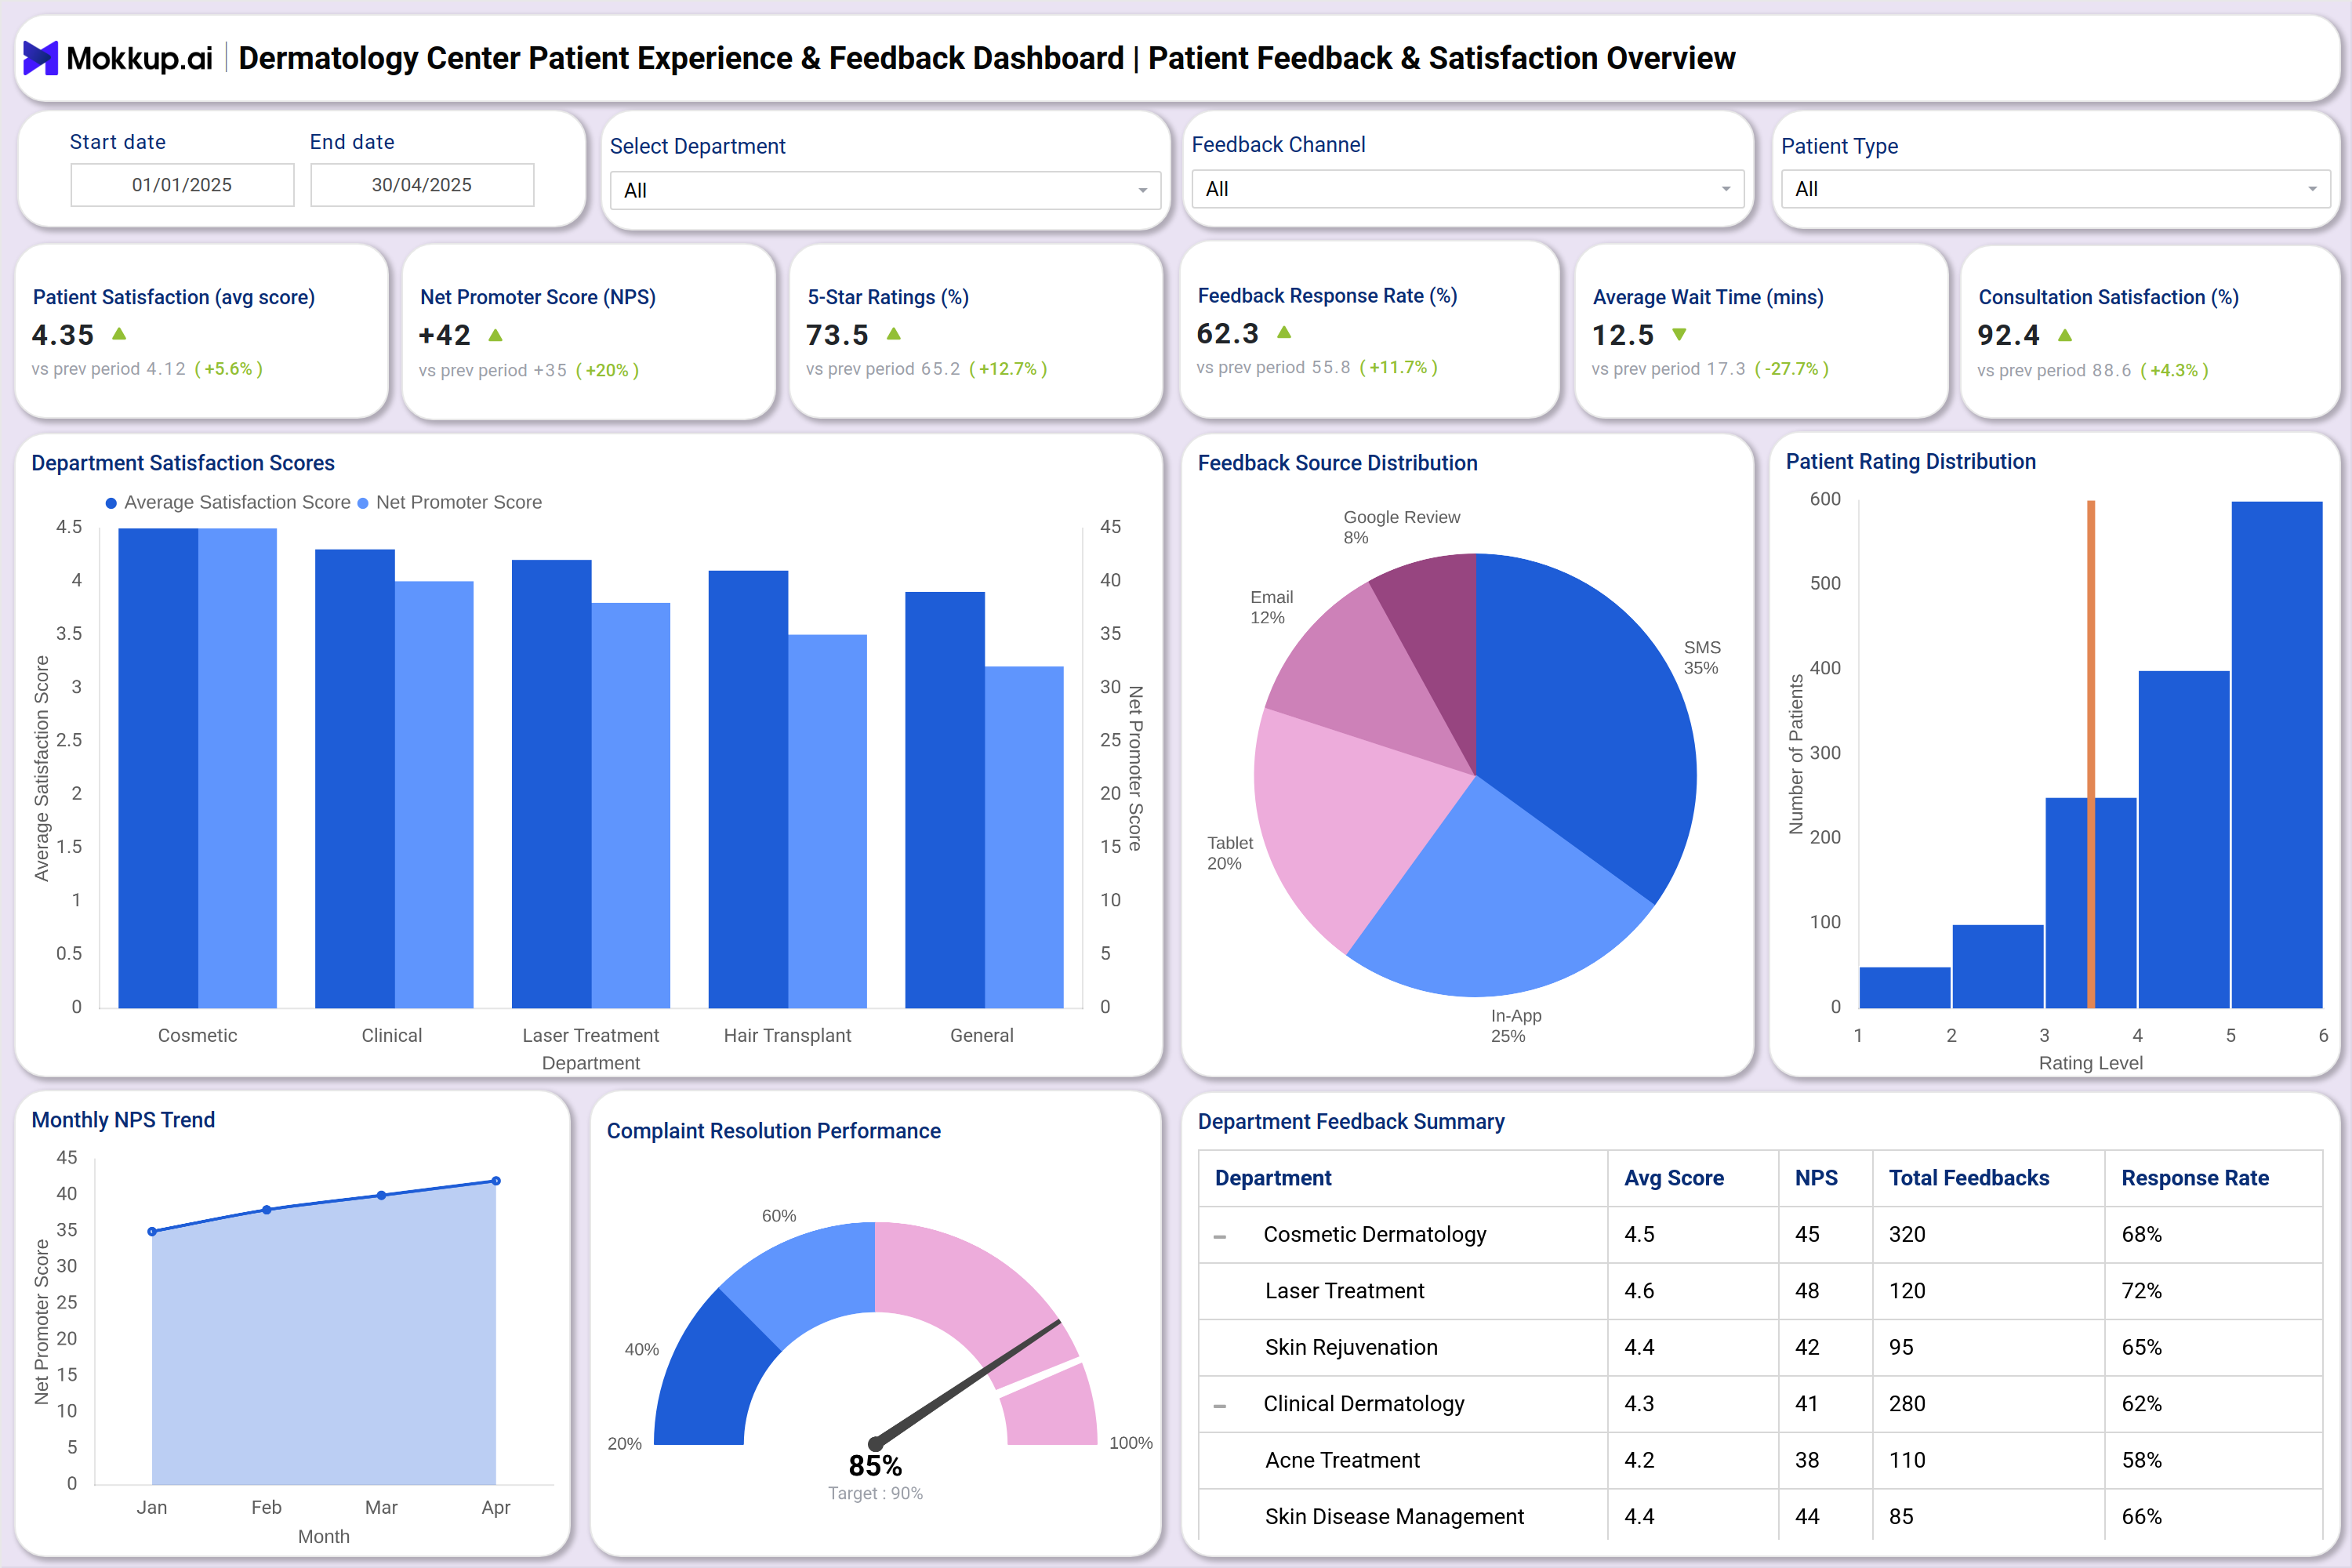Open the Feedback Channel dropdown

1467,189
